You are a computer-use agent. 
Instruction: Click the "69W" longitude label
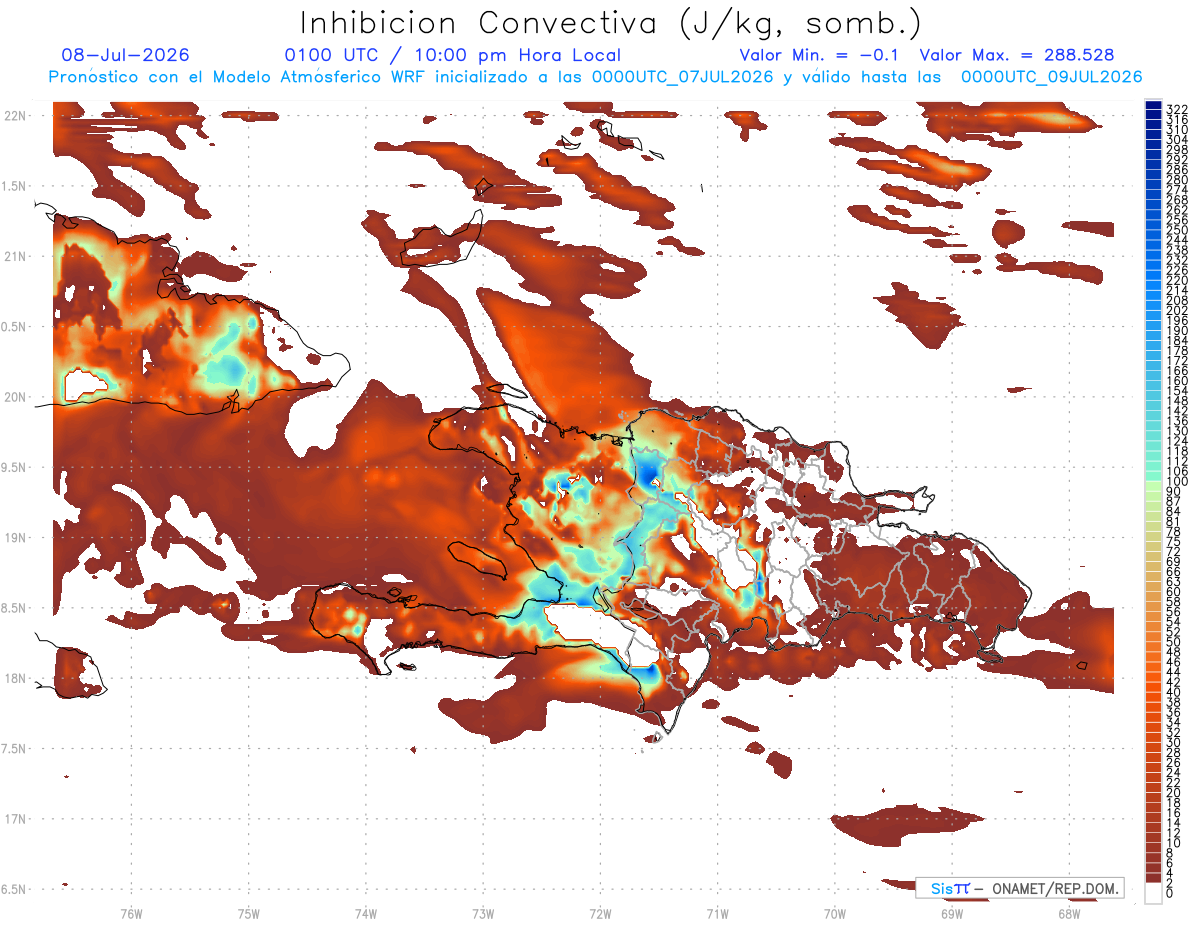point(952,914)
